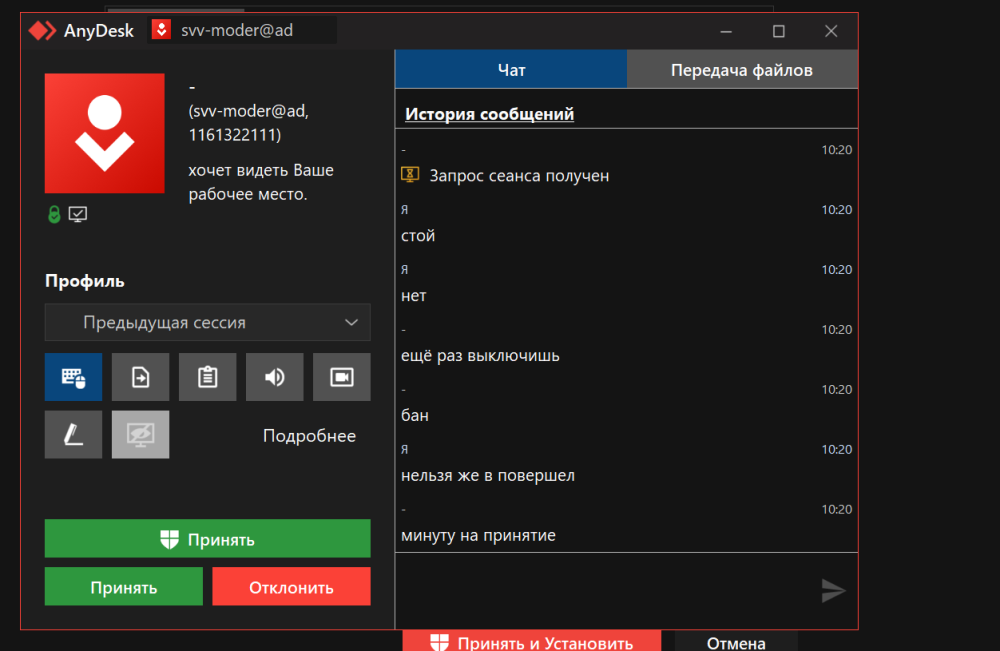
Task: Click the AnyDesk logo icon
Action: point(42,31)
